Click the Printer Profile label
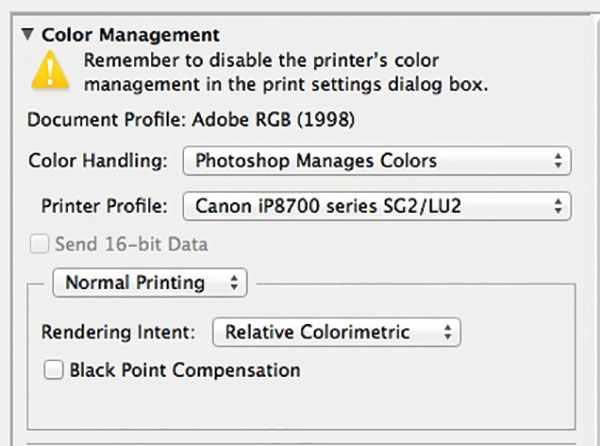Screen dimensions: 600x446 104,206
